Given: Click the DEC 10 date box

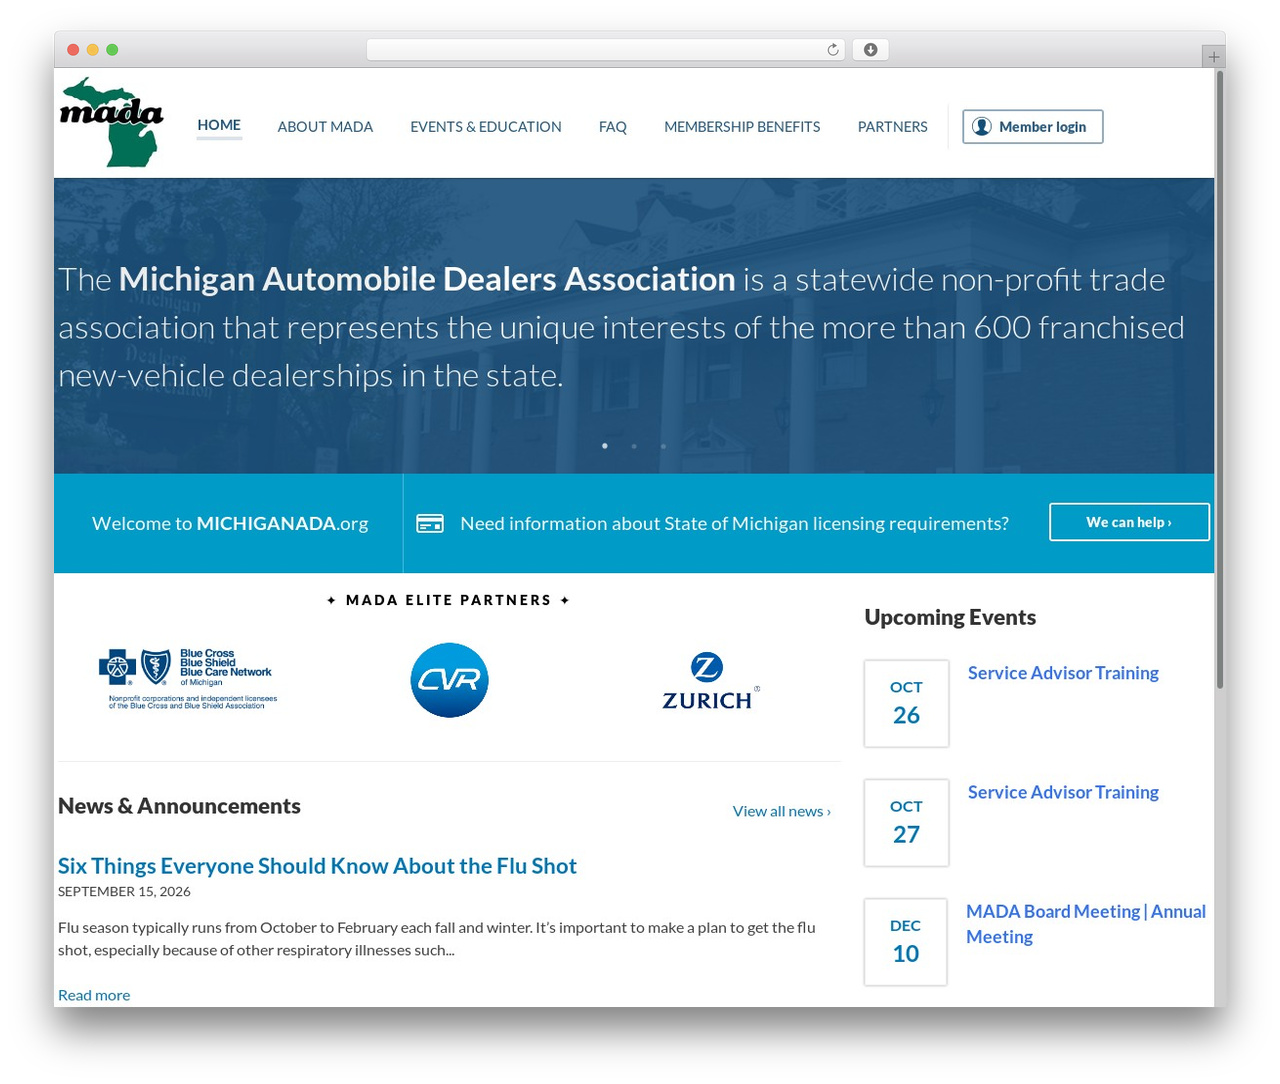Looking at the screenshot, I should tap(906, 942).
